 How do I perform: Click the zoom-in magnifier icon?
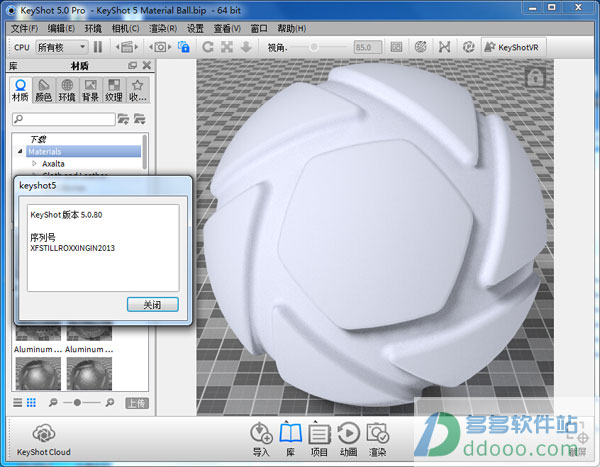pos(110,403)
